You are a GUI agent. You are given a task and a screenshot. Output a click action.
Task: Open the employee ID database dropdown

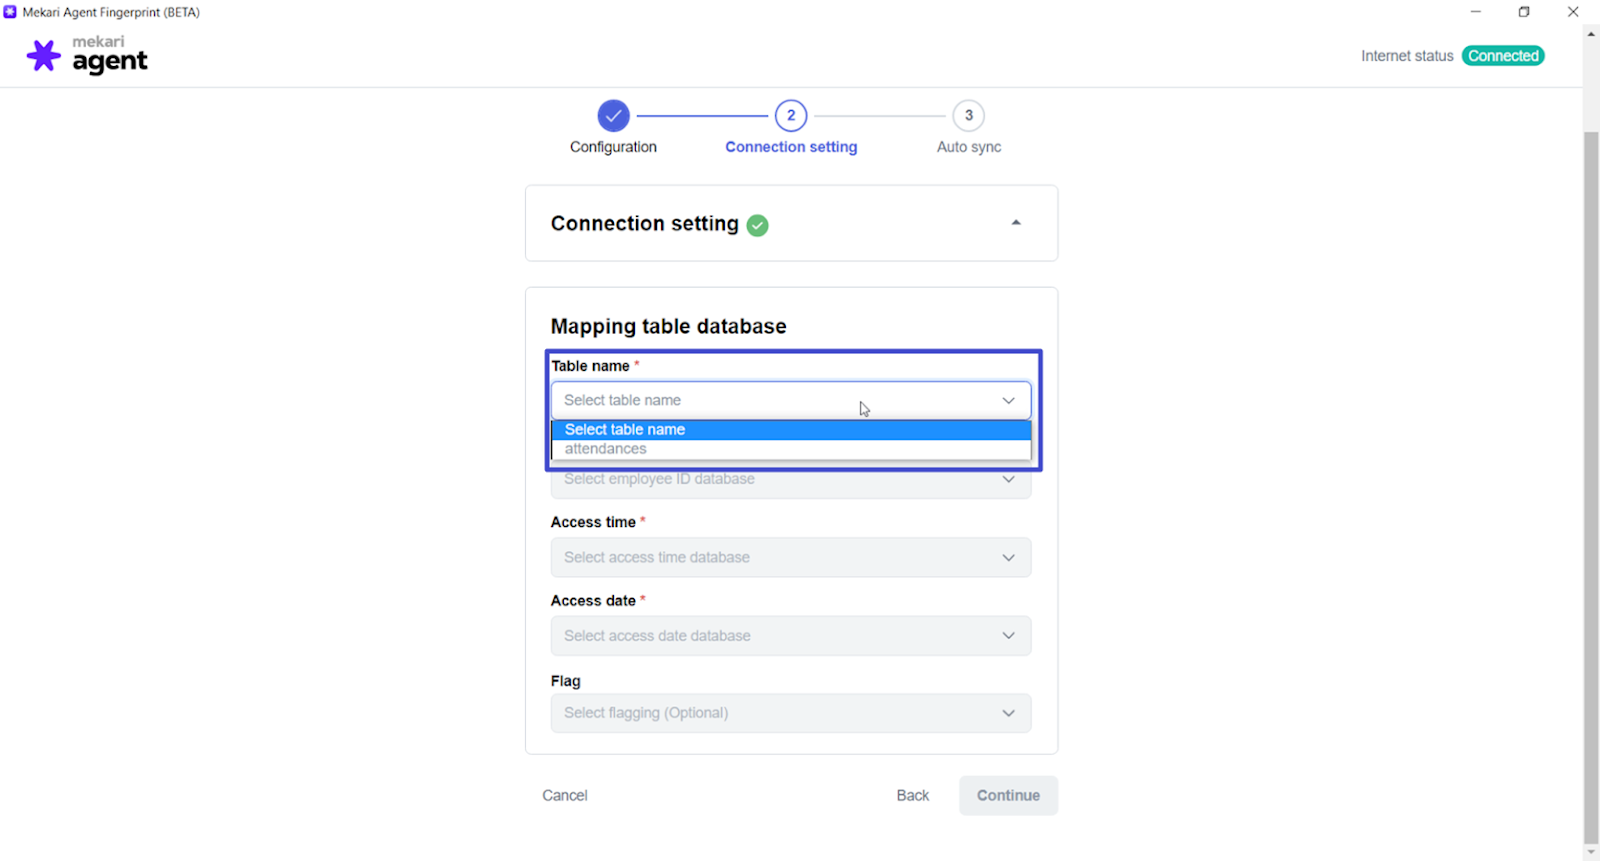790,481
